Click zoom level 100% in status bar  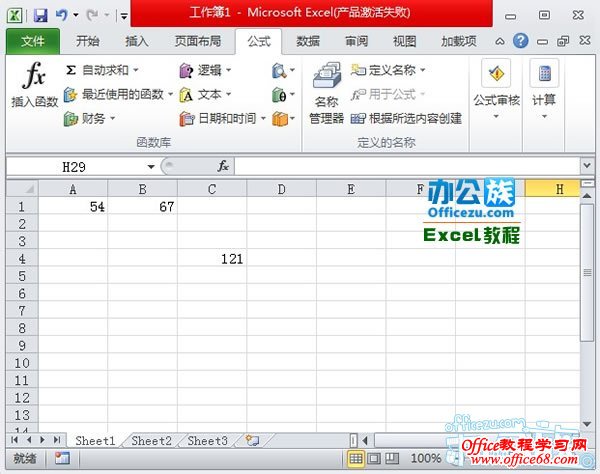point(426,458)
